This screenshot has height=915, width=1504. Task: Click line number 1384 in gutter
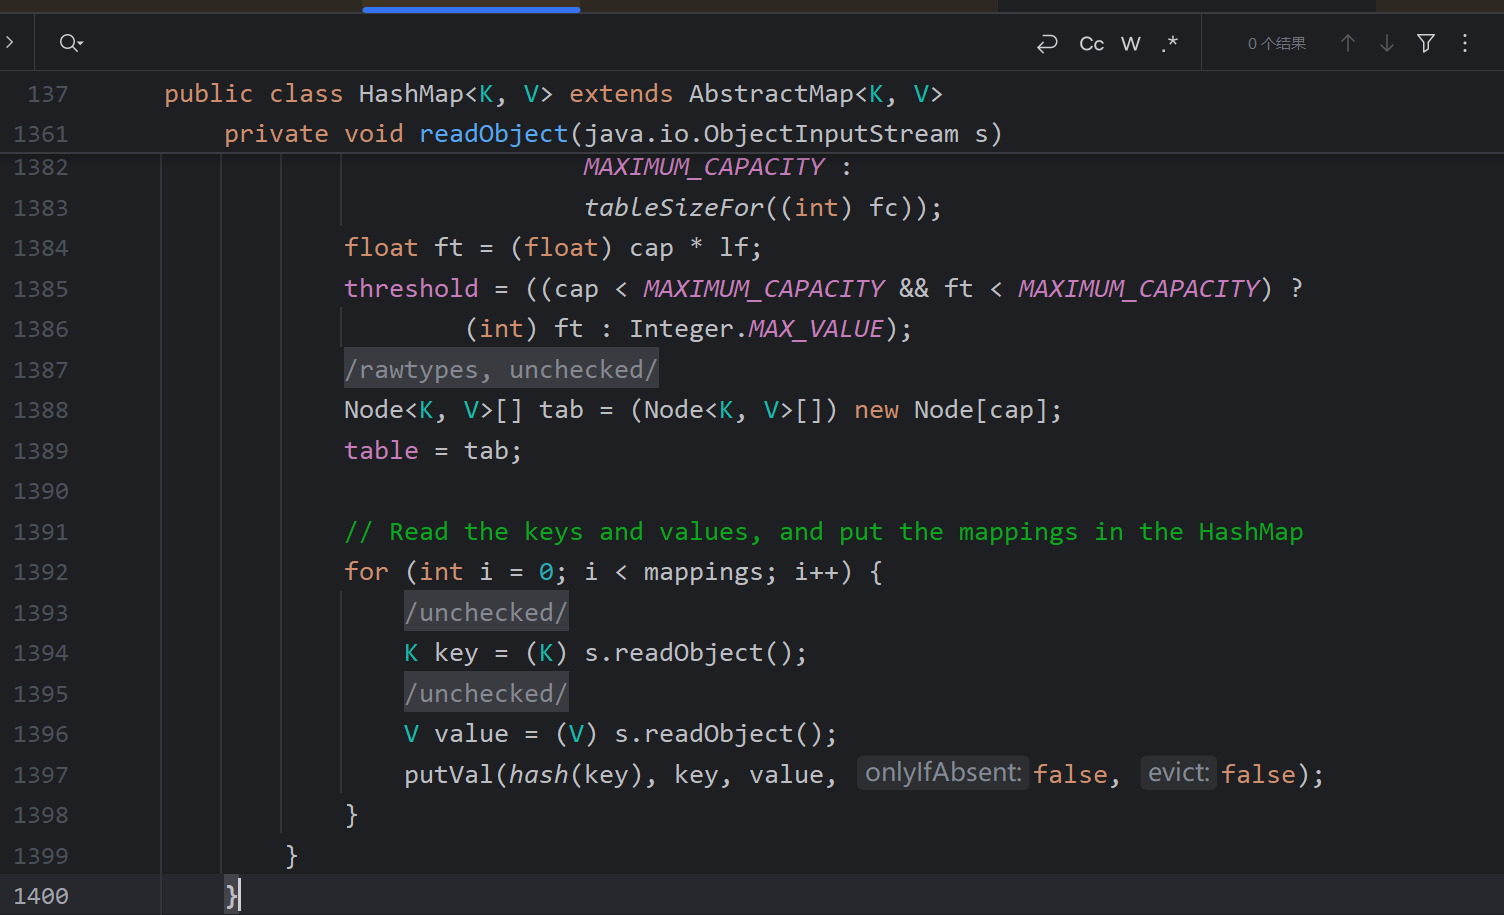click(41, 248)
